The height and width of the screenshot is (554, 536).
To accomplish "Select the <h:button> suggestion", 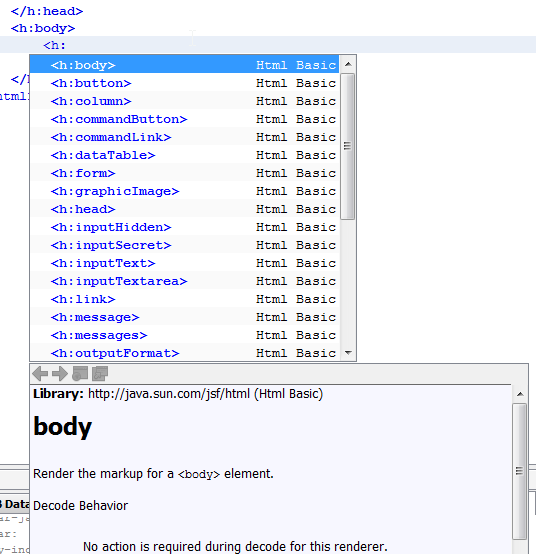I will pos(184,83).
